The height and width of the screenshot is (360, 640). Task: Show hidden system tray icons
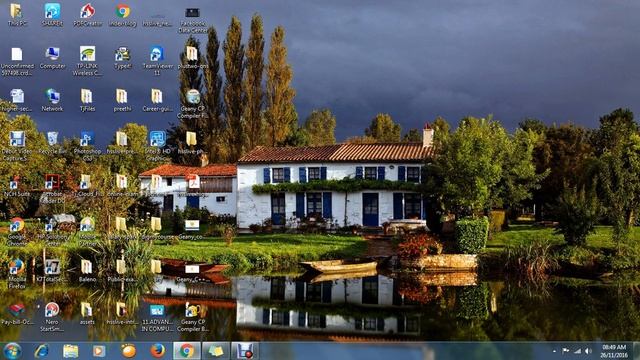click(x=554, y=351)
